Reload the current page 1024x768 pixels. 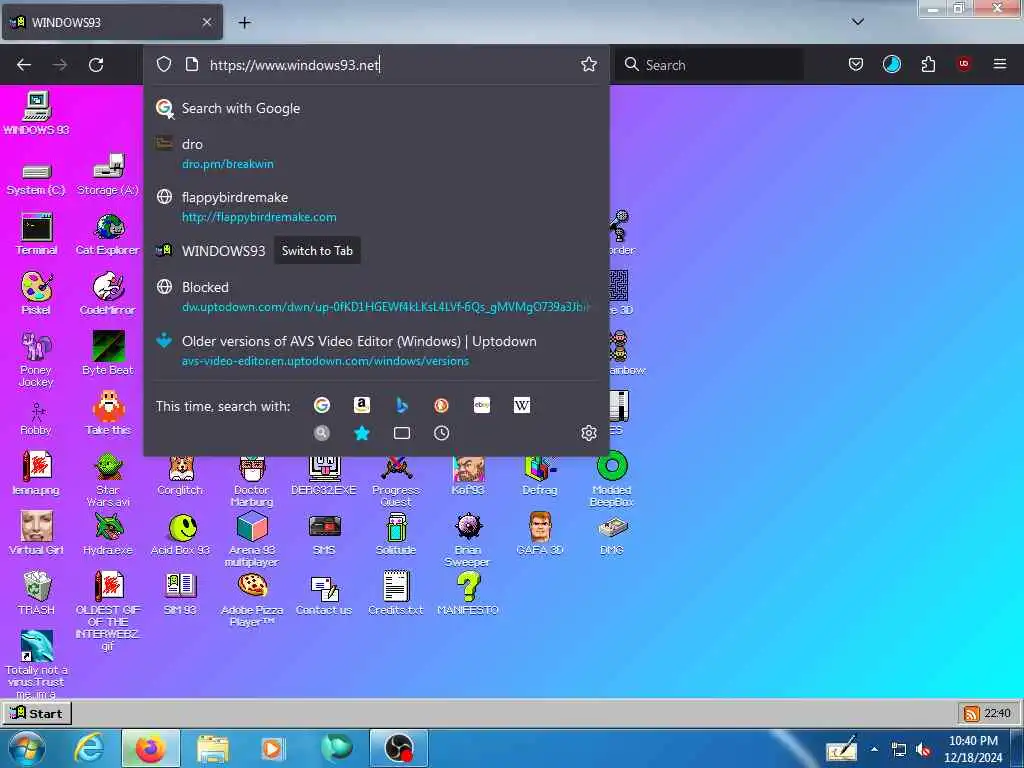[x=96, y=65]
